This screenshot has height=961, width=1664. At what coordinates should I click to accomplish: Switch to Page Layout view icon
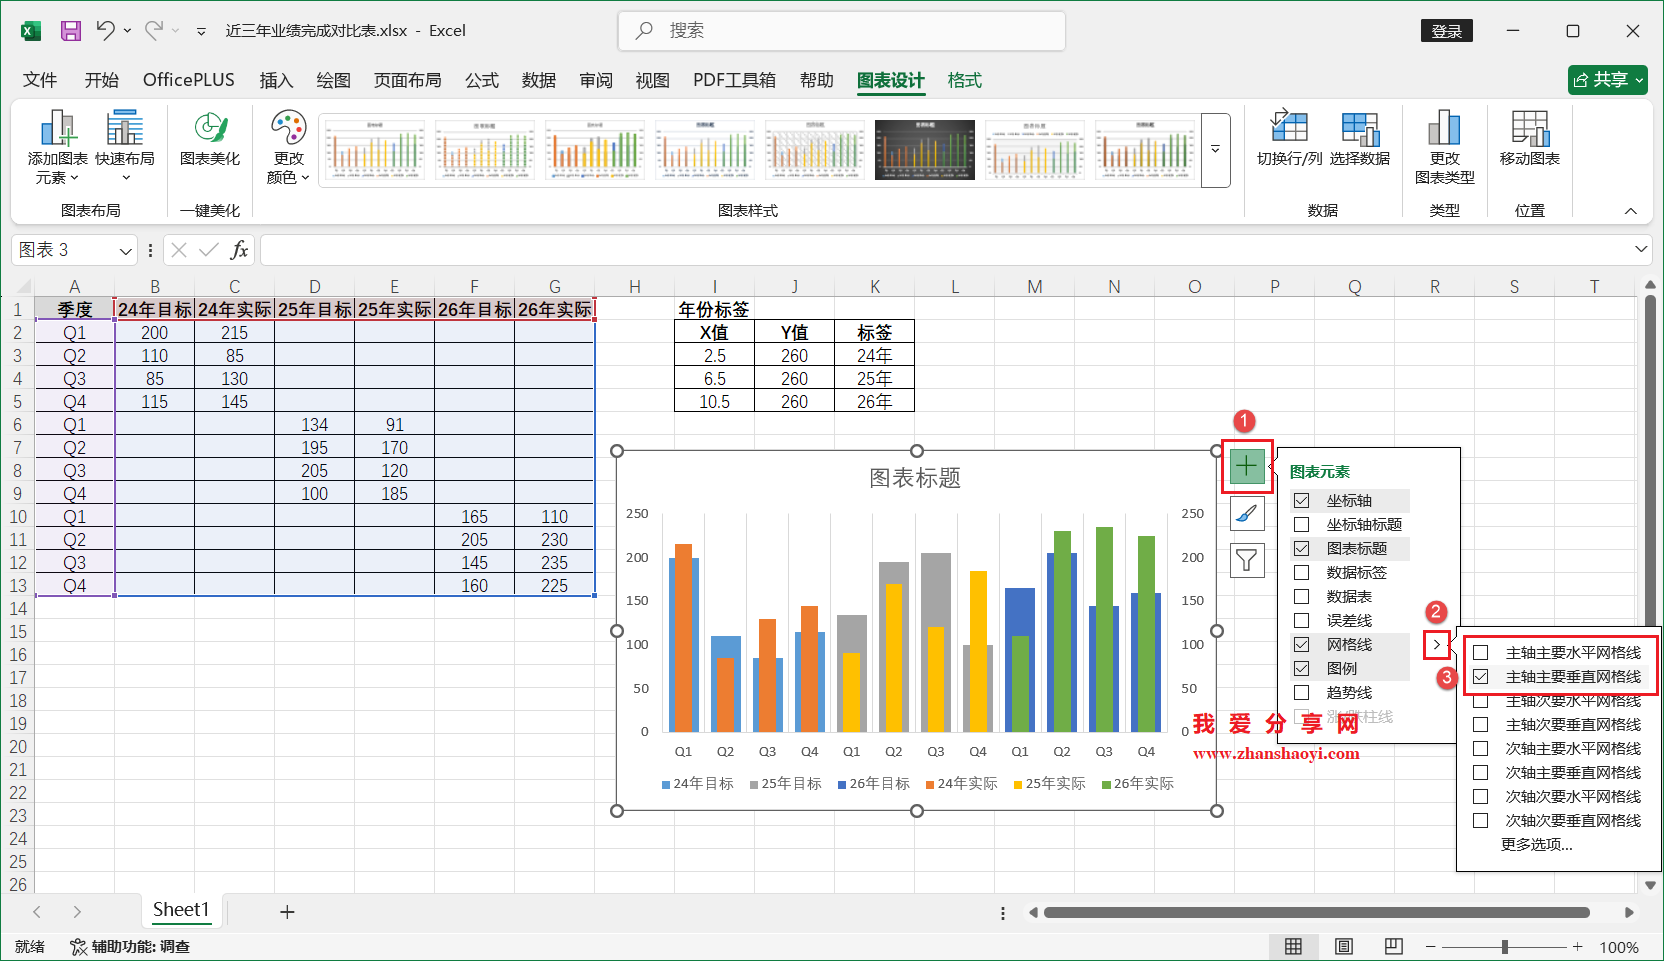pos(1344,947)
